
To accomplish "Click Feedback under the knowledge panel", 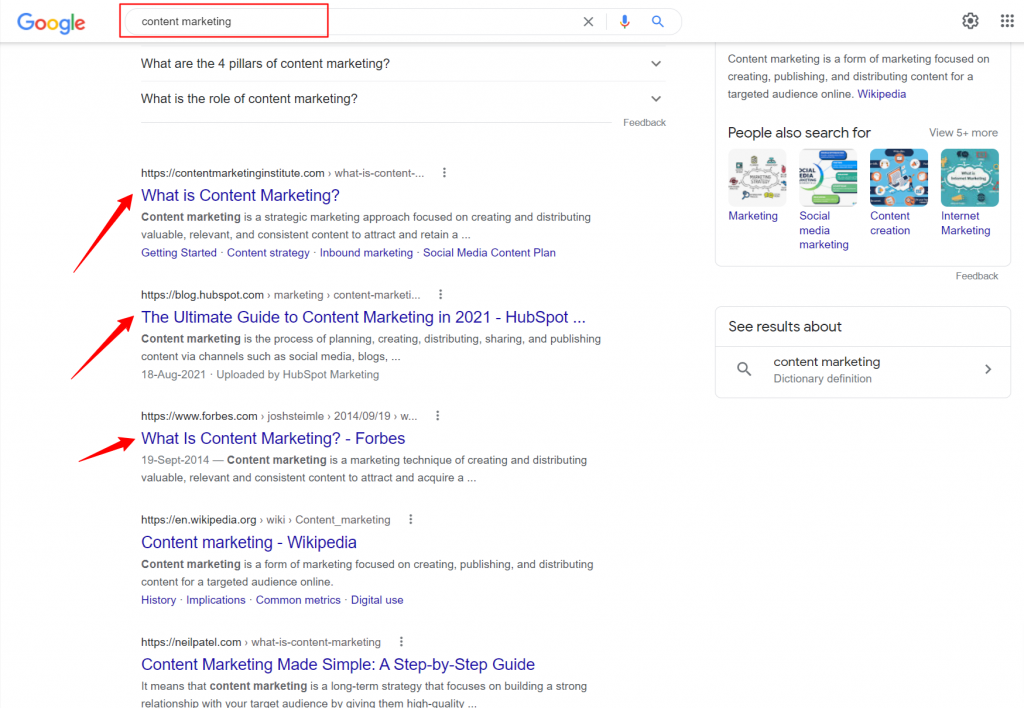I will [x=976, y=276].
